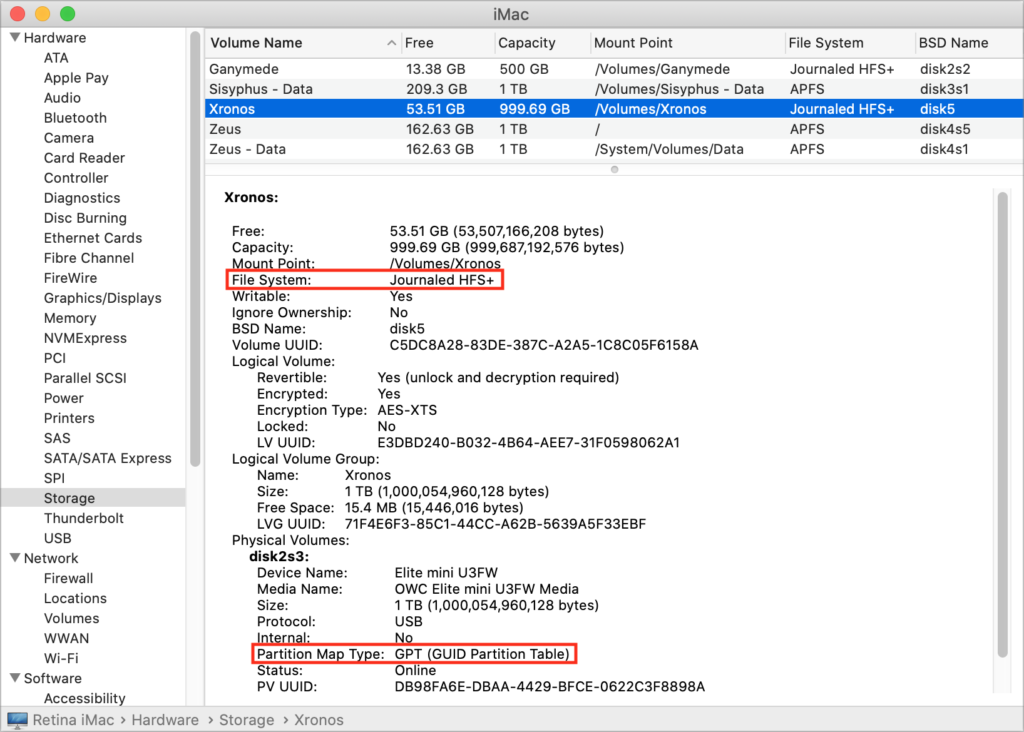1024x732 pixels.
Task: Click Hardware in the bottom path bar
Action: (x=165, y=720)
